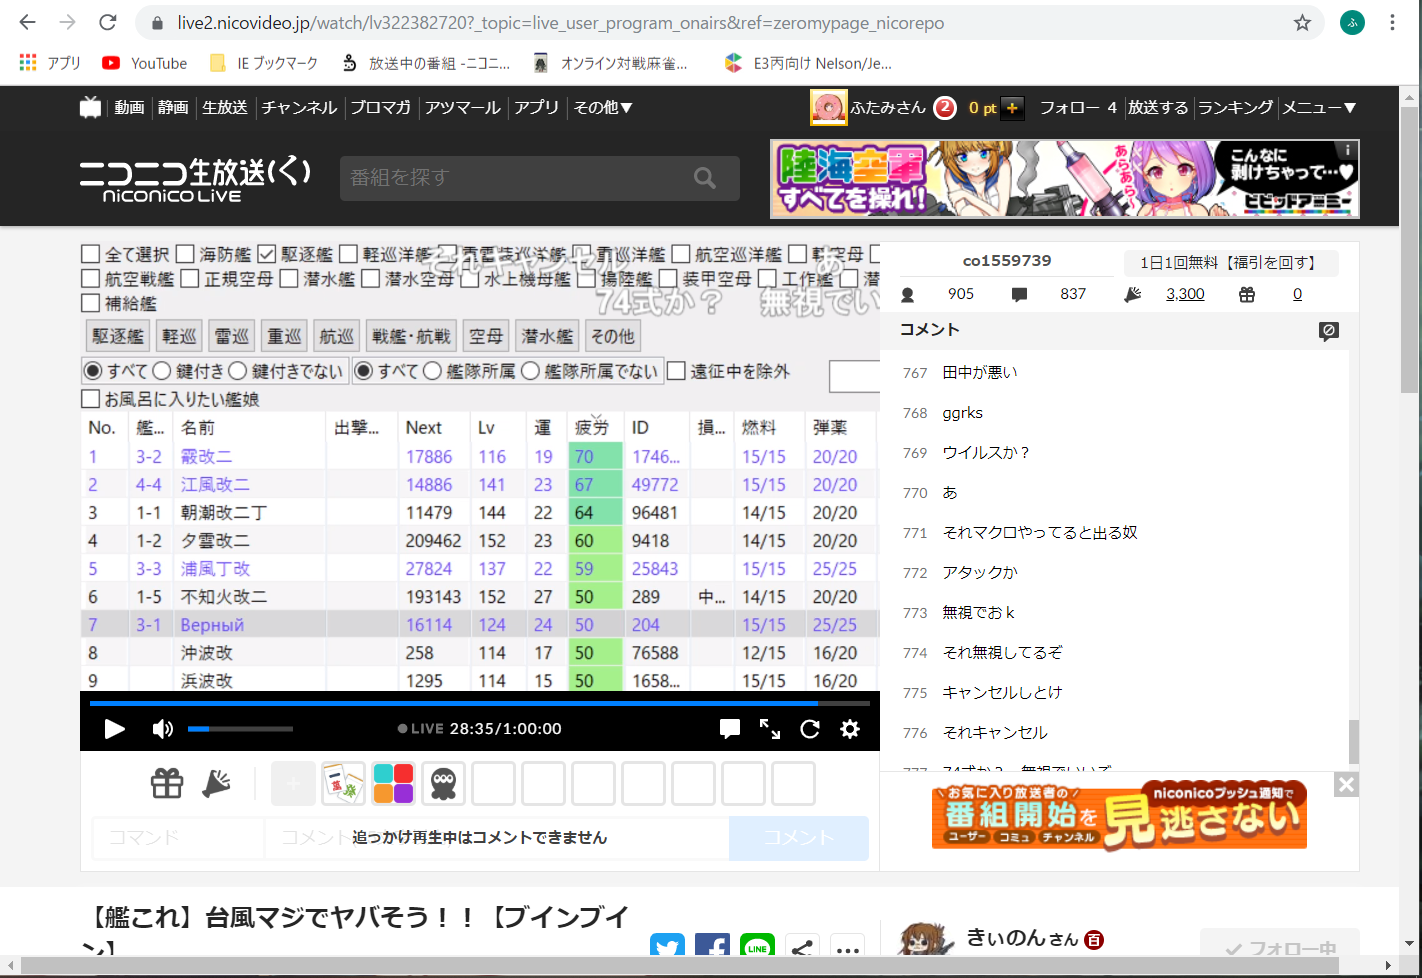
Task: Tick the 補給艦 checkbox
Action: click(x=91, y=303)
